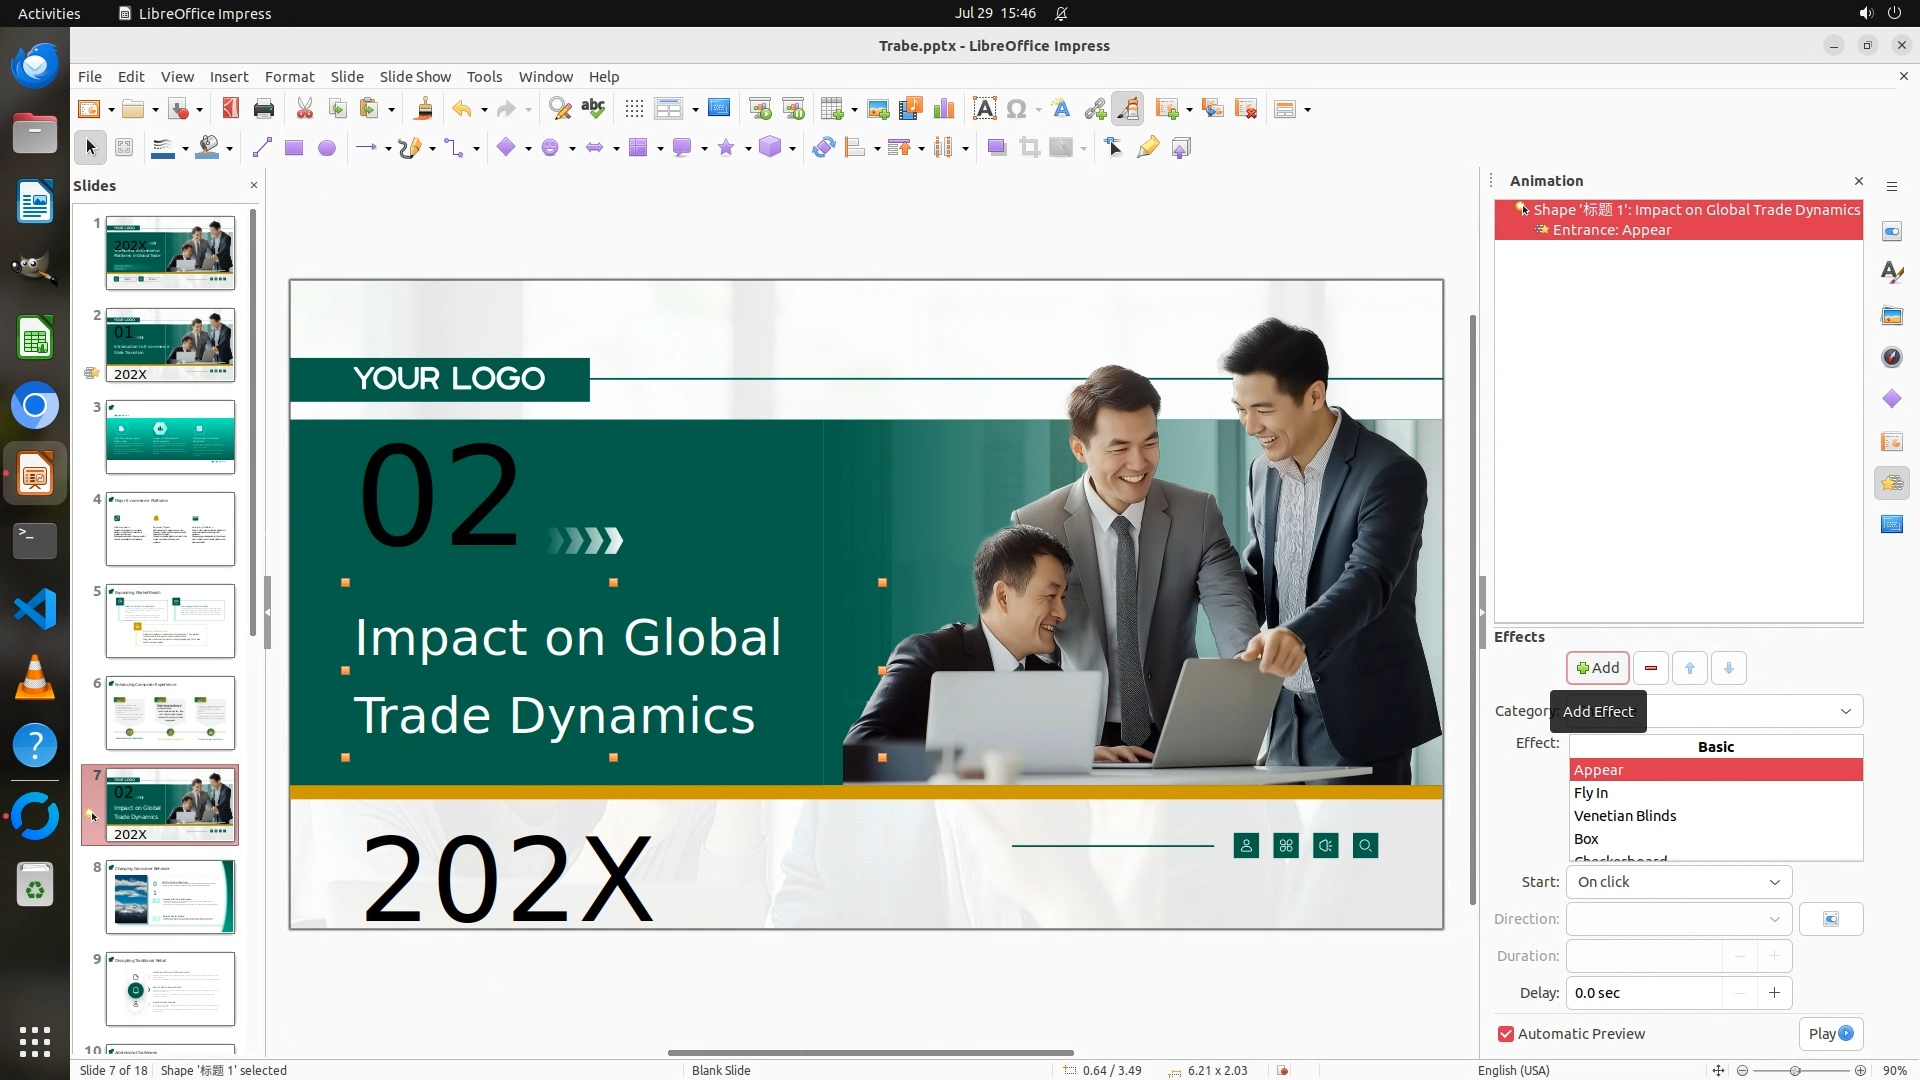
Task: Click the Toggle Extrusion 3D icon
Action: 1181,148
